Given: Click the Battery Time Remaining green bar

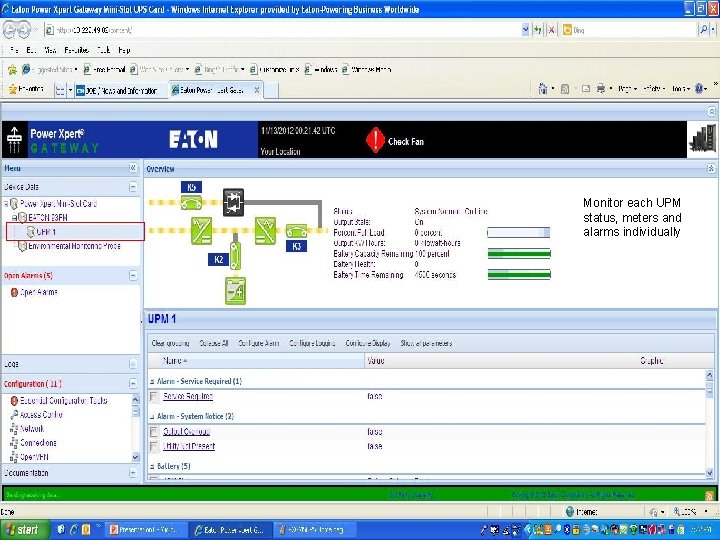Looking at the screenshot, I should click(x=519, y=275).
